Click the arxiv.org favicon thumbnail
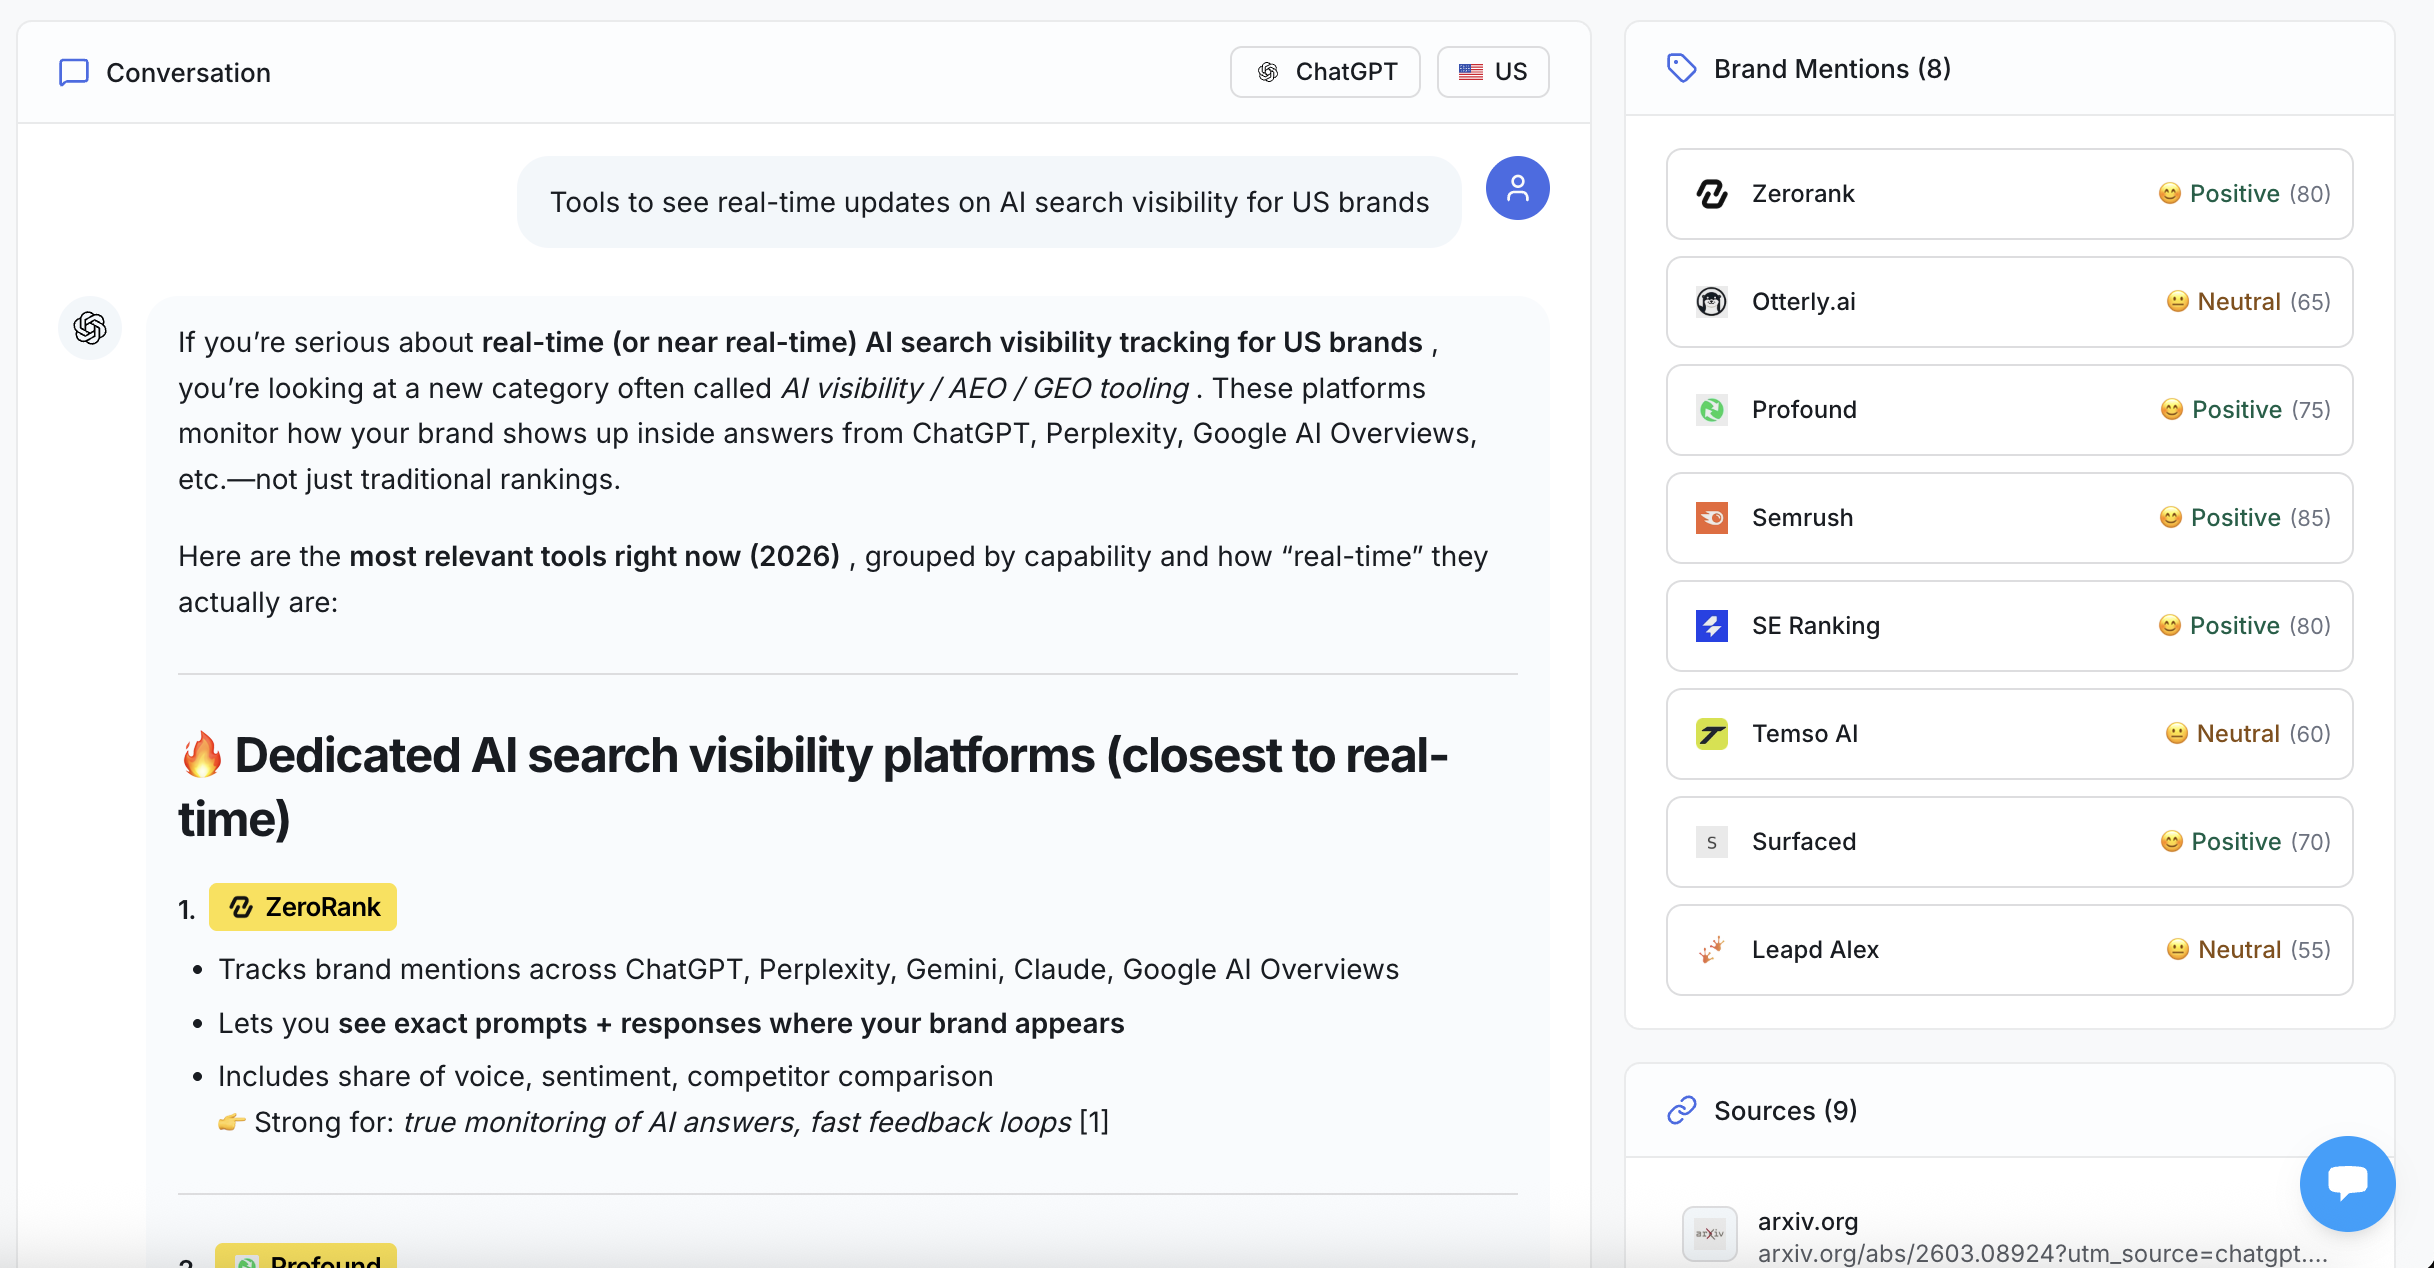This screenshot has width=2434, height=1268. click(x=1710, y=1234)
